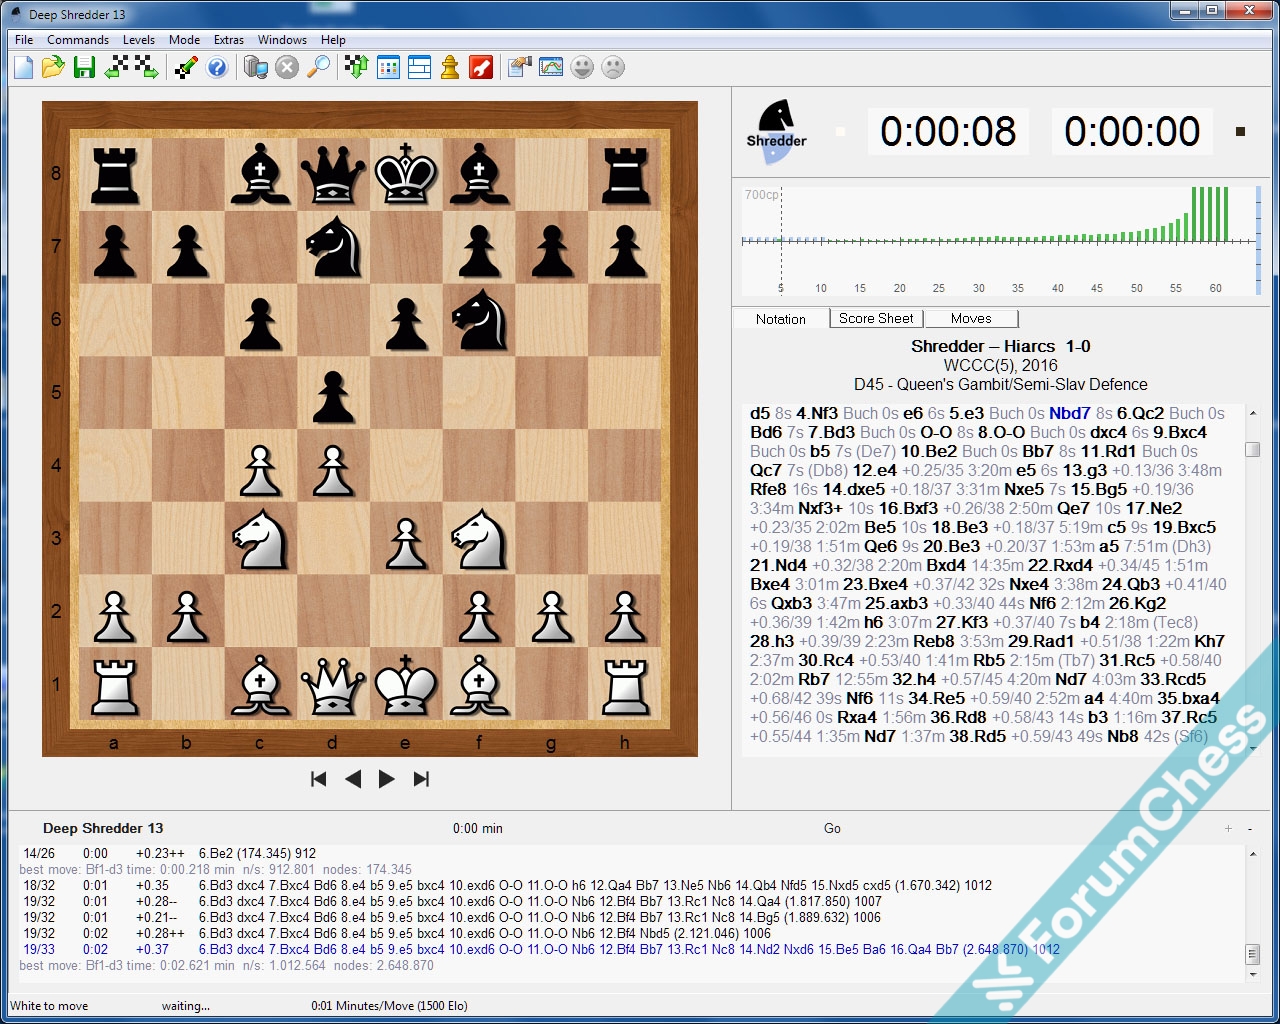
Task: Click the golden pawn toolbar icon
Action: tap(450, 67)
